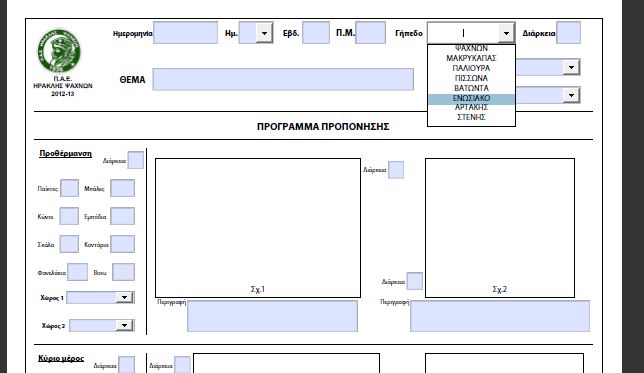Click the top-row Διάρκεια field beside Γήπεδο
This screenshot has height=373, width=644.
(568, 33)
